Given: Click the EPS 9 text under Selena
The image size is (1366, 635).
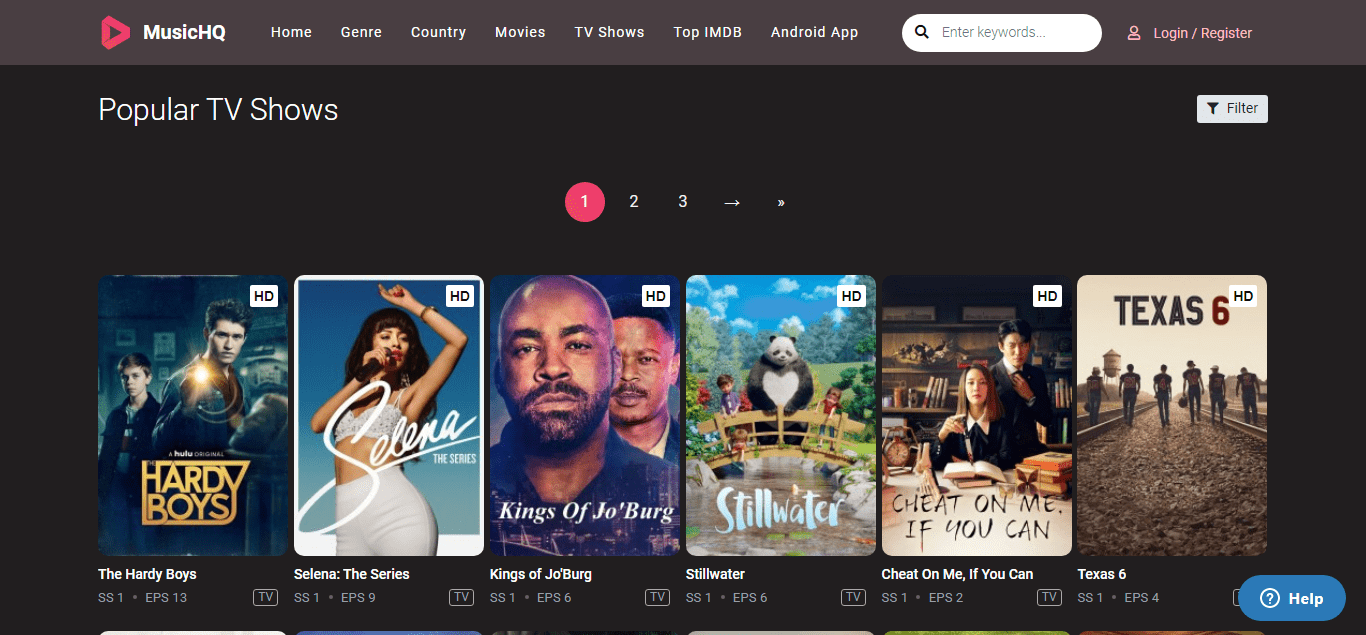Looking at the screenshot, I should (358, 598).
